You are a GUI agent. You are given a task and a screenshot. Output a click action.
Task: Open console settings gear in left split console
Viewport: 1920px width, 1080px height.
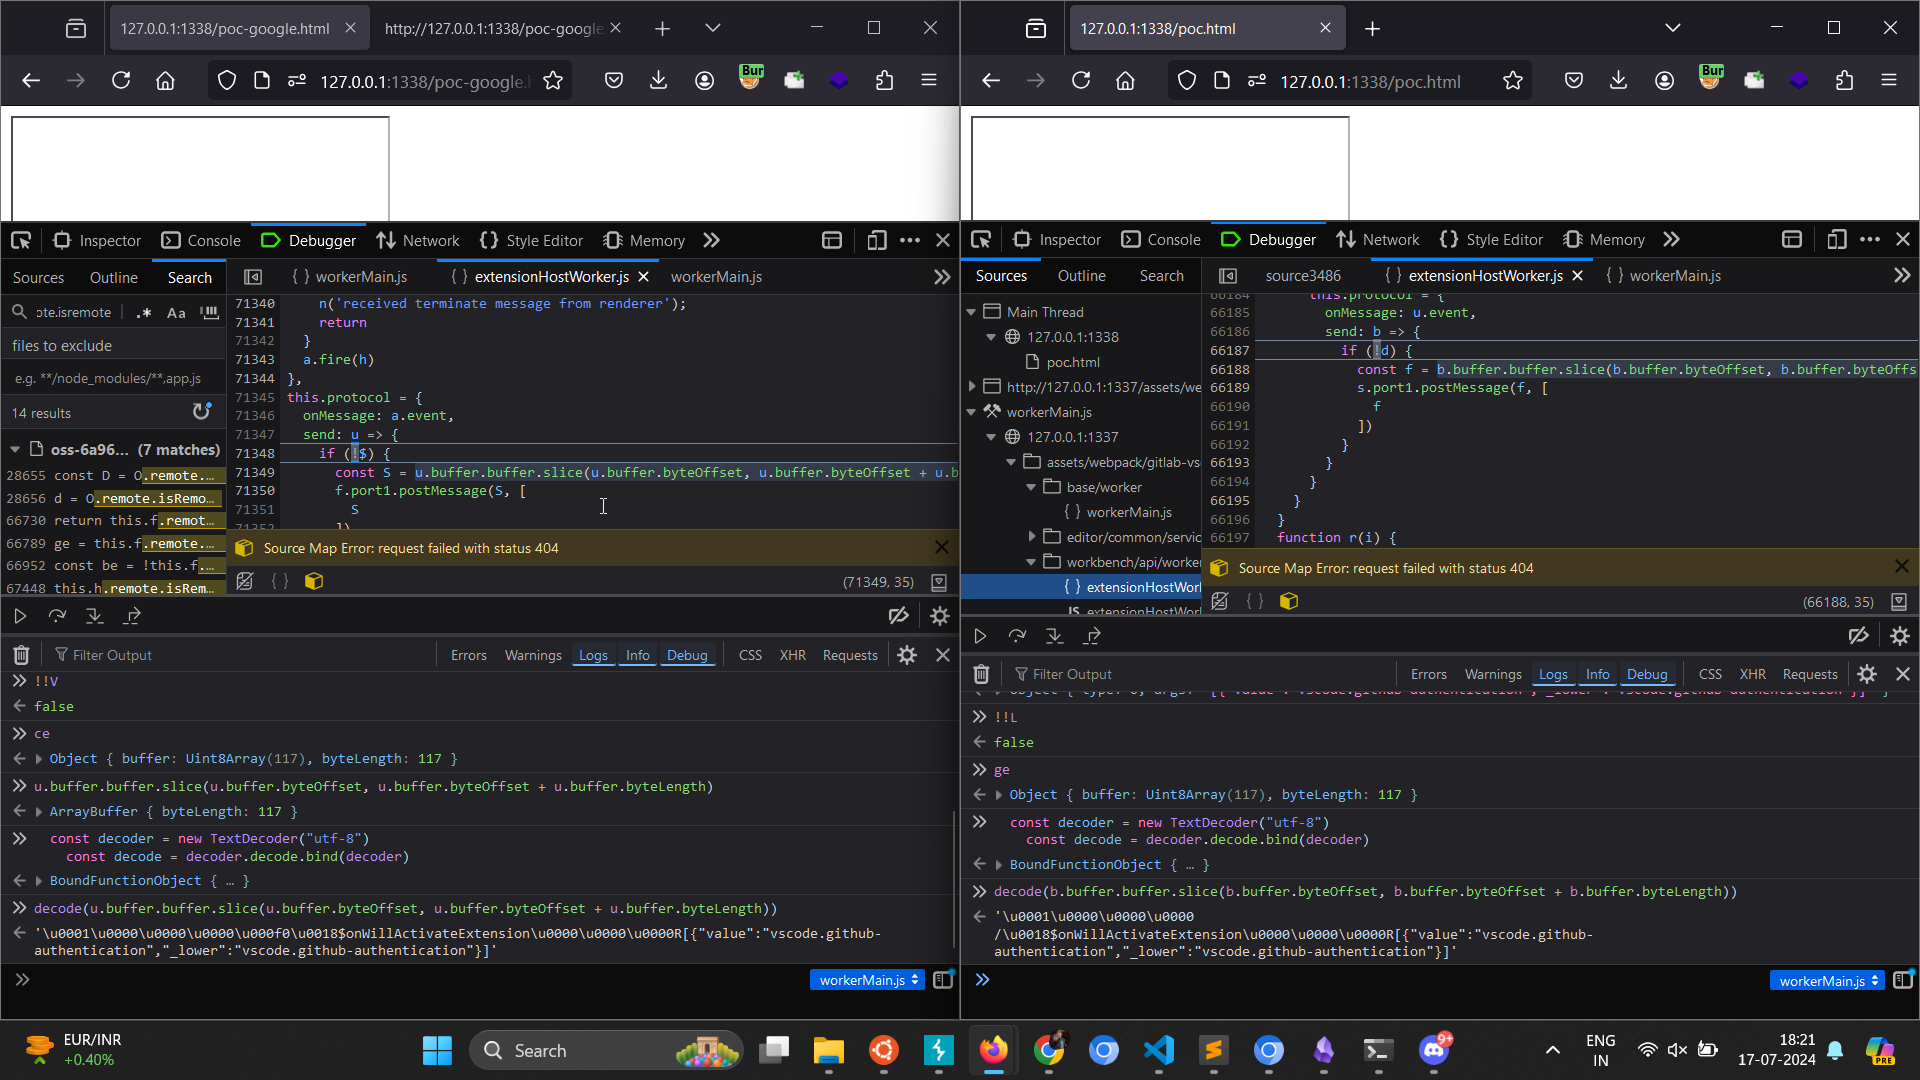(907, 655)
